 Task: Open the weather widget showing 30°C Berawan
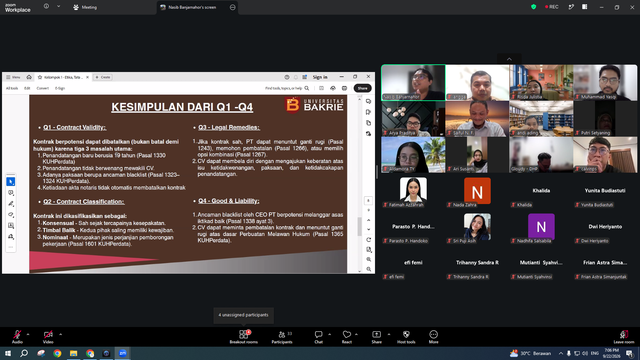[x=530, y=353]
